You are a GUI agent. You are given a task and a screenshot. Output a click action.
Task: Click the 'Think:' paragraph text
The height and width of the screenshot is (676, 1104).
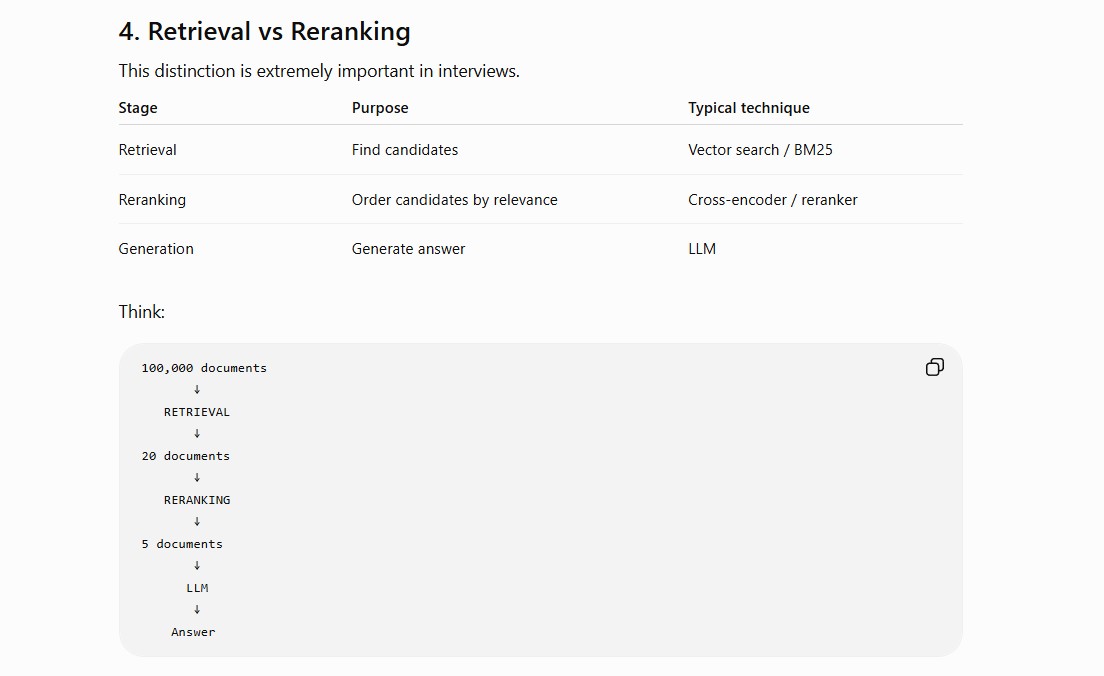pyautogui.click(x=142, y=312)
